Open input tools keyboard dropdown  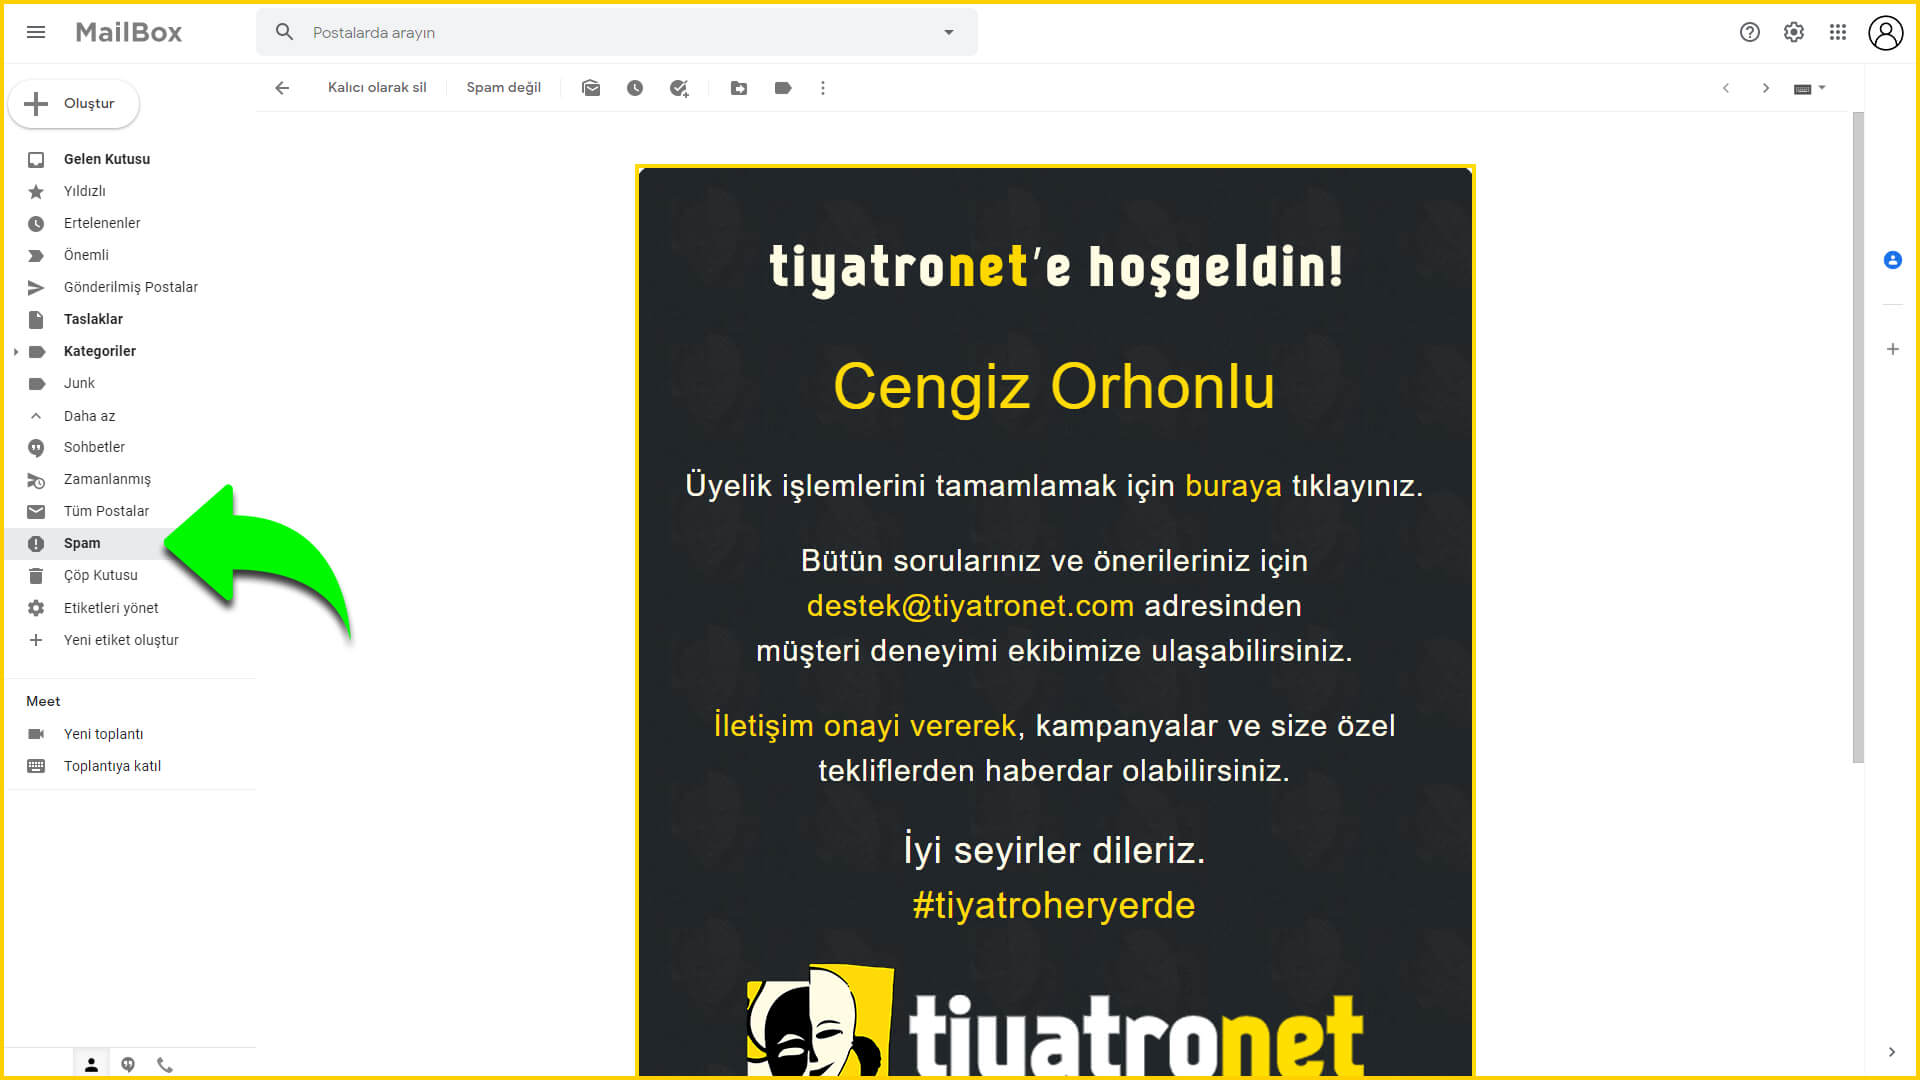(1810, 88)
